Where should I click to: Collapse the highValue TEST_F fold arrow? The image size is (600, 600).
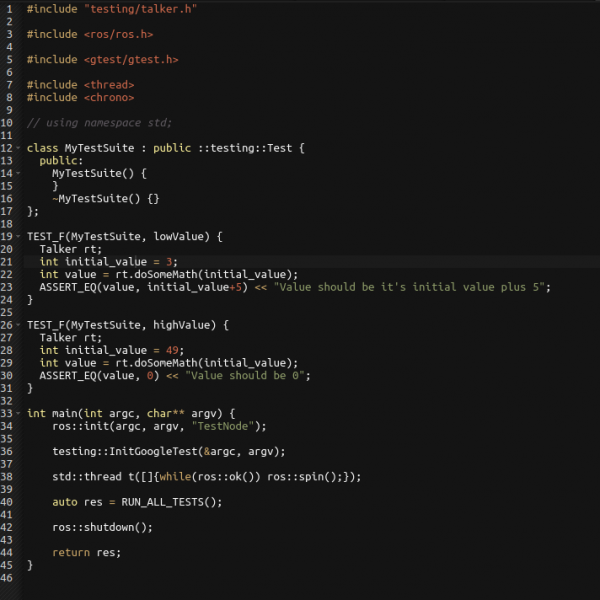click(x=18, y=325)
